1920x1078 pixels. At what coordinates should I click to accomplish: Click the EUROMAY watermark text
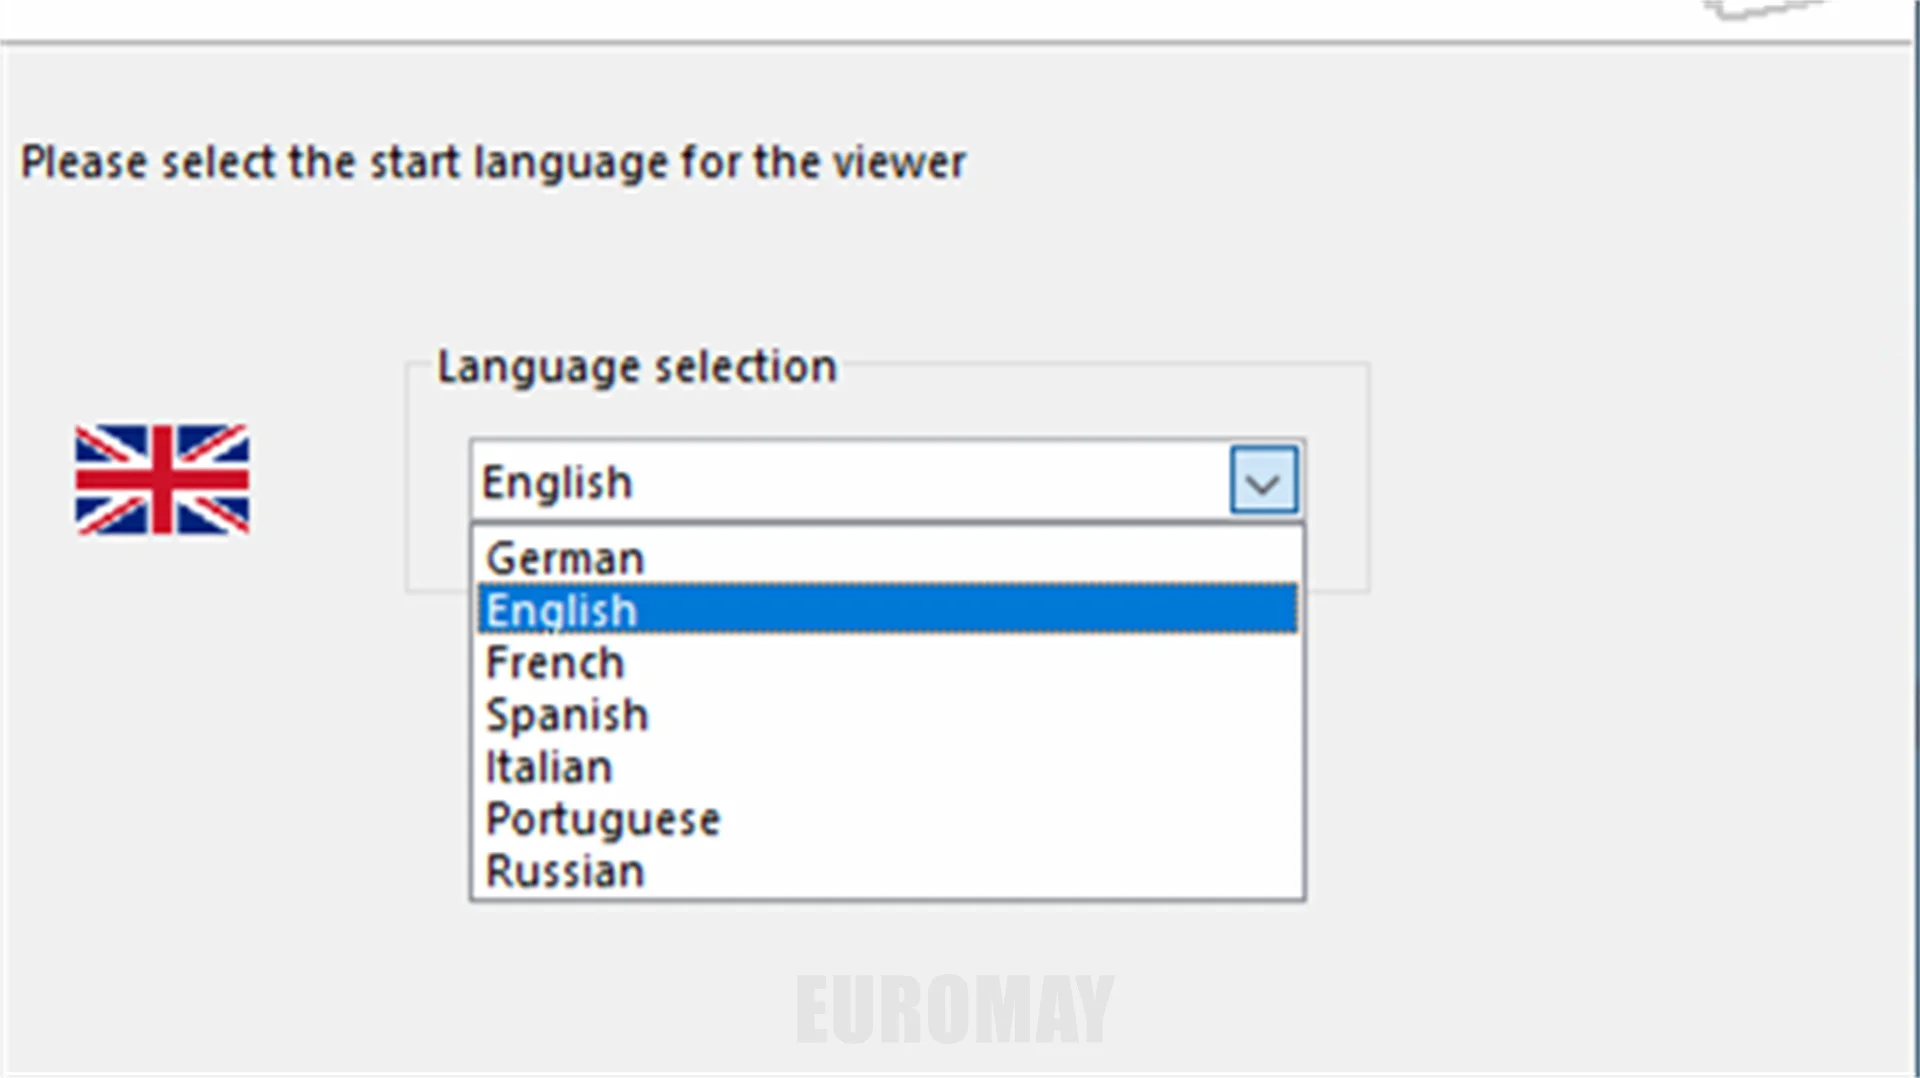point(954,1010)
